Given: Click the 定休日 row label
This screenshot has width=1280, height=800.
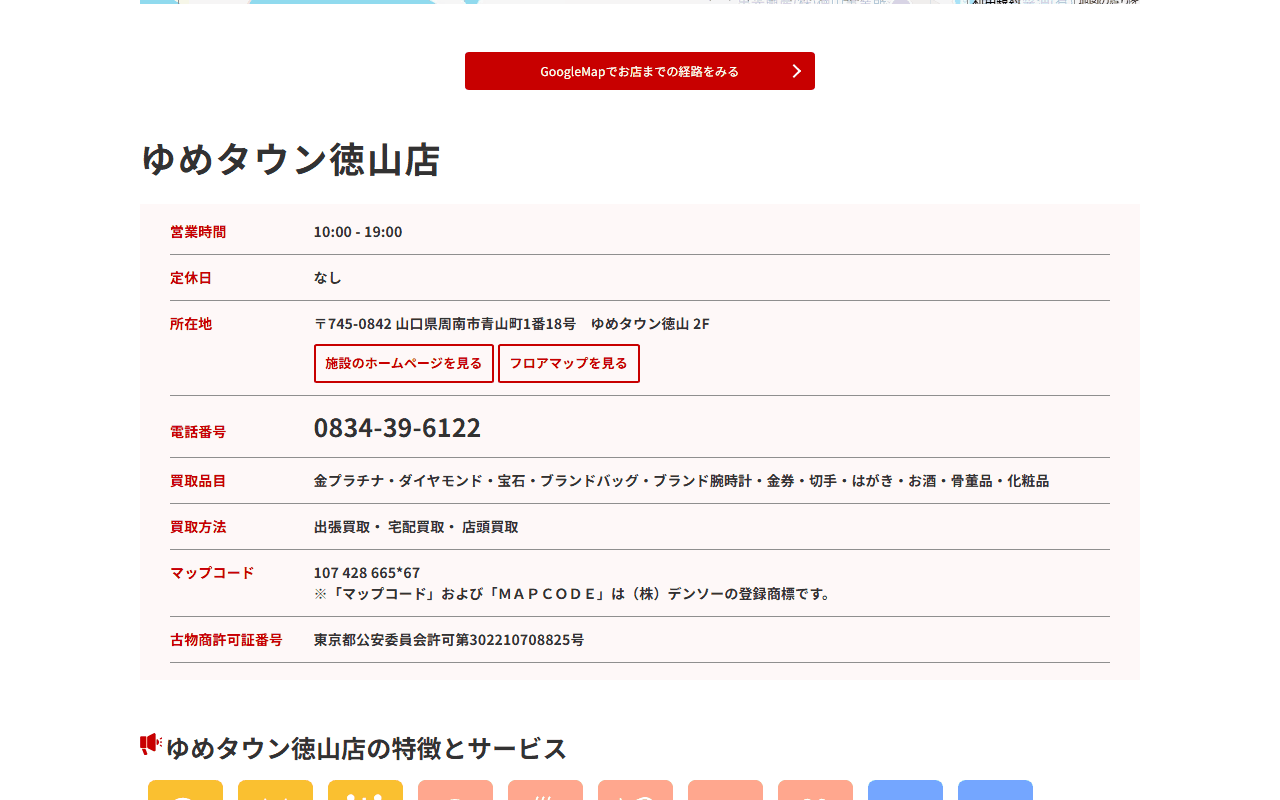Looking at the screenshot, I should [x=191, y=278].
